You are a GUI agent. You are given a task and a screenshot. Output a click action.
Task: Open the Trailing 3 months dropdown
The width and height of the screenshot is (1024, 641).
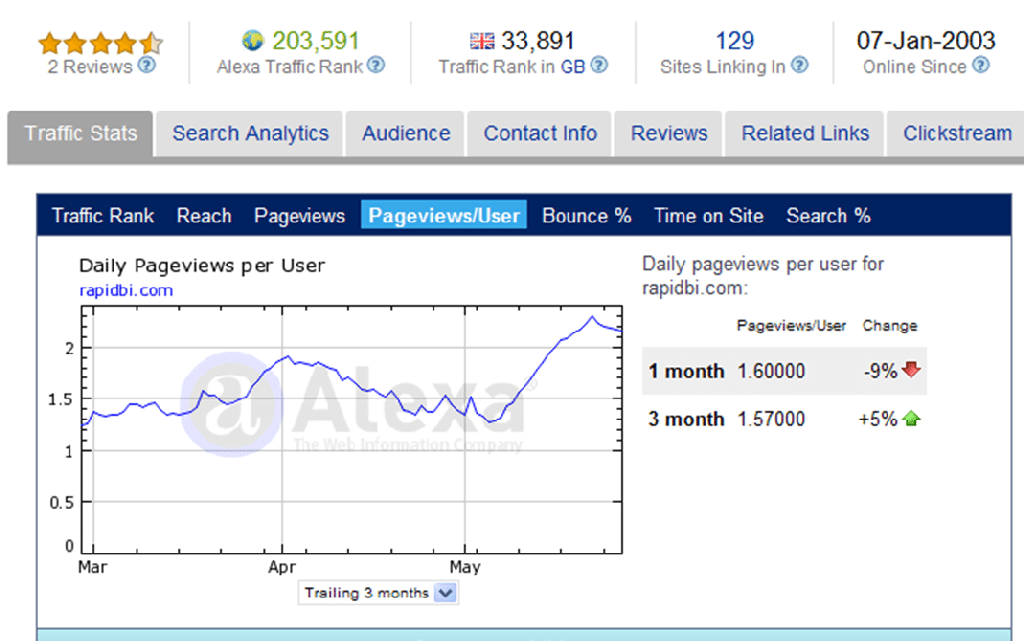(x=378, y=593)
